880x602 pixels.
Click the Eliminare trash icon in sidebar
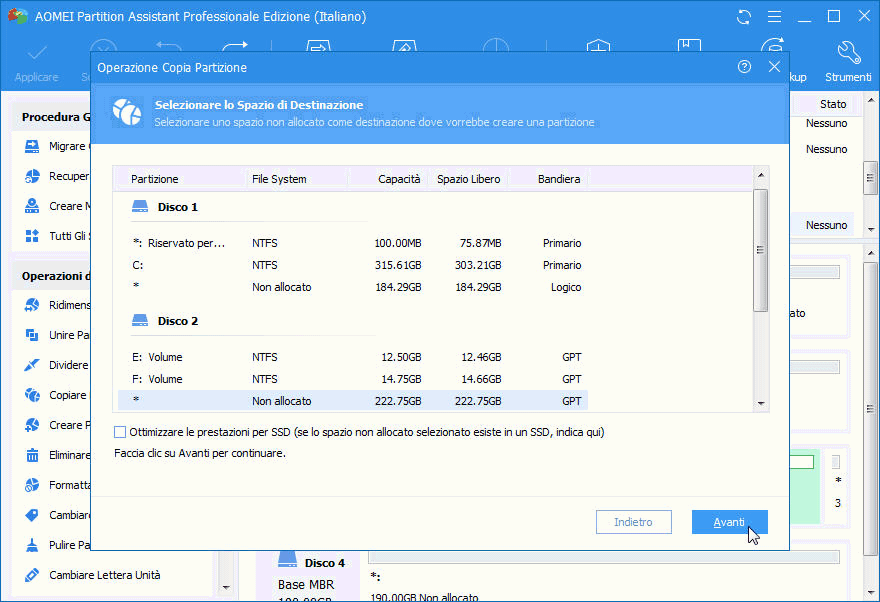pos(32,455)
